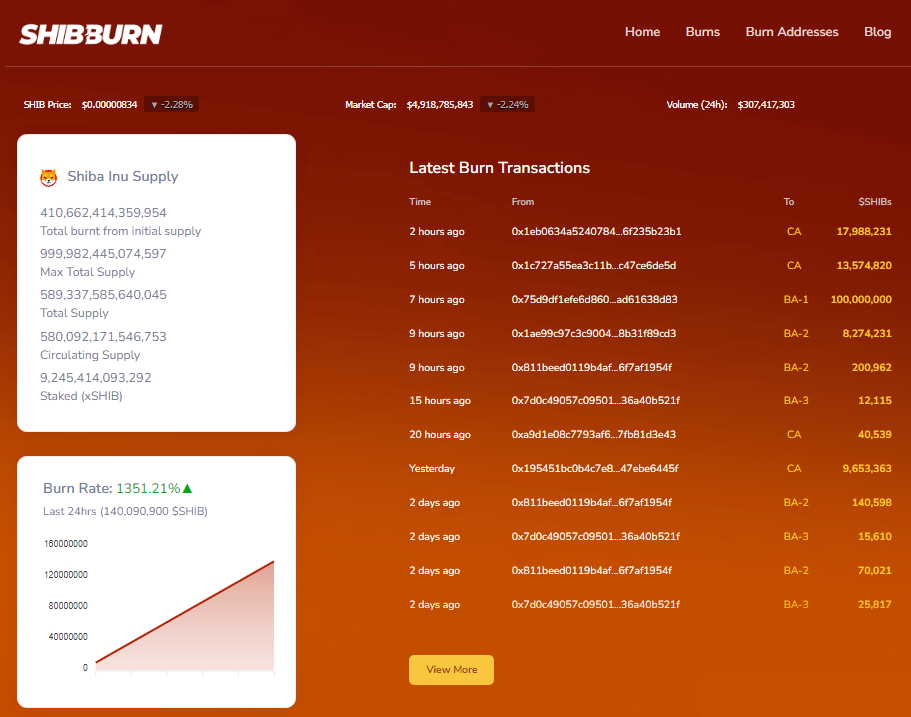Open the Home menu item
Screen dimensions: 911x717
point(642,32)
